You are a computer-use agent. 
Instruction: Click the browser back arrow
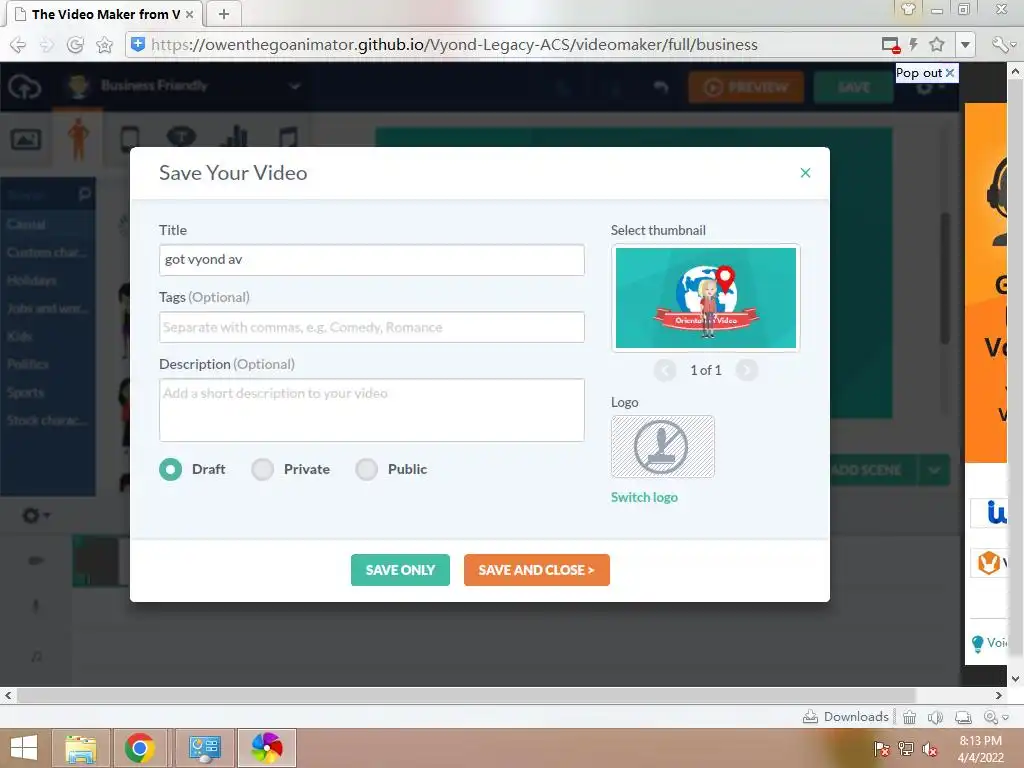[18, 44]
